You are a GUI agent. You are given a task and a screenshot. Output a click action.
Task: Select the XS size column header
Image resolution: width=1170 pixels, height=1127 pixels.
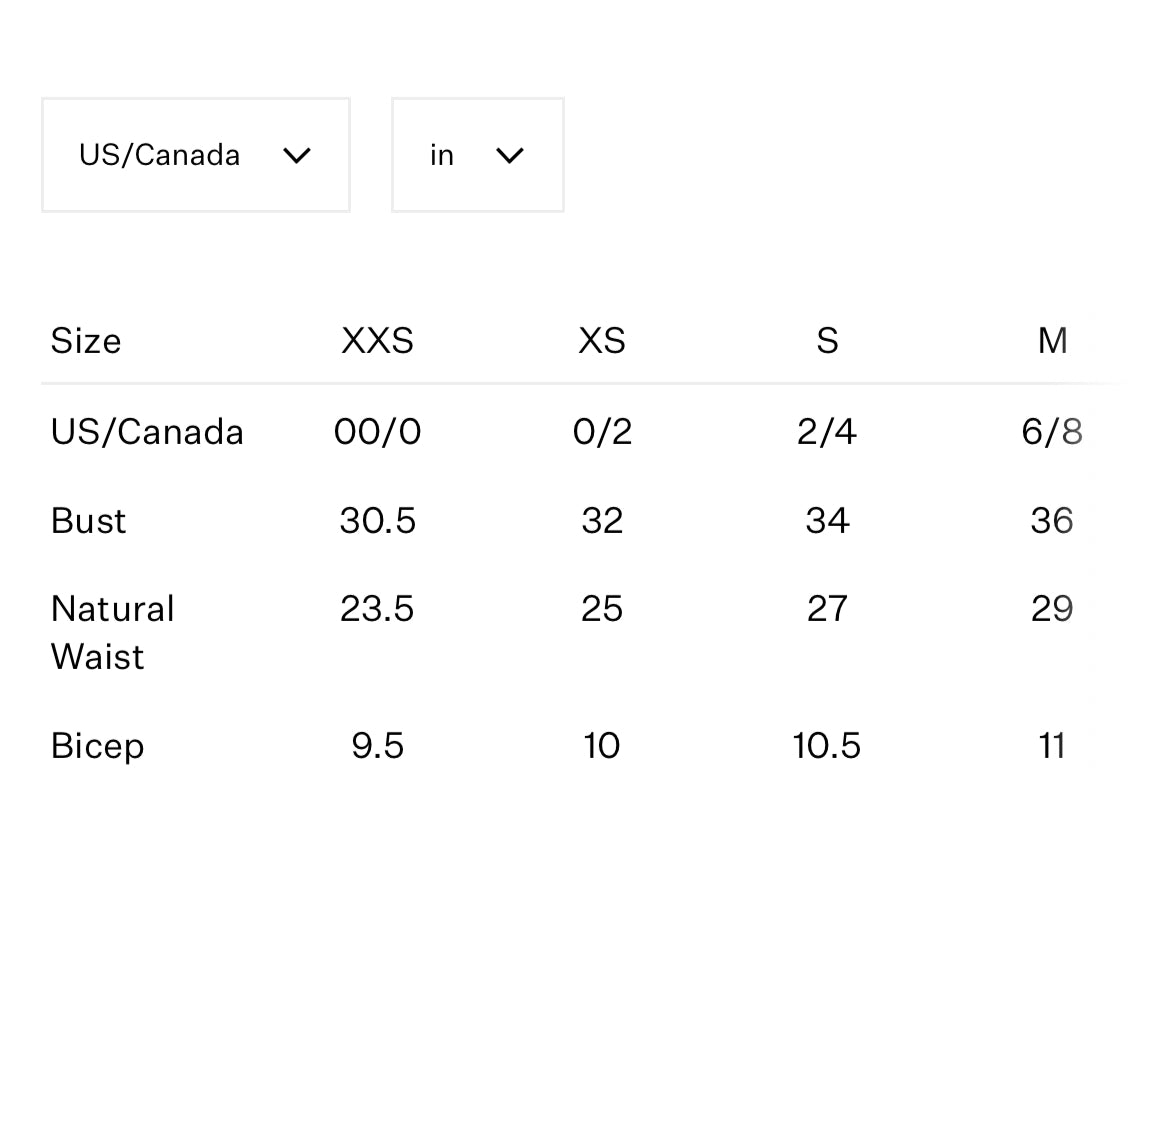602,341
